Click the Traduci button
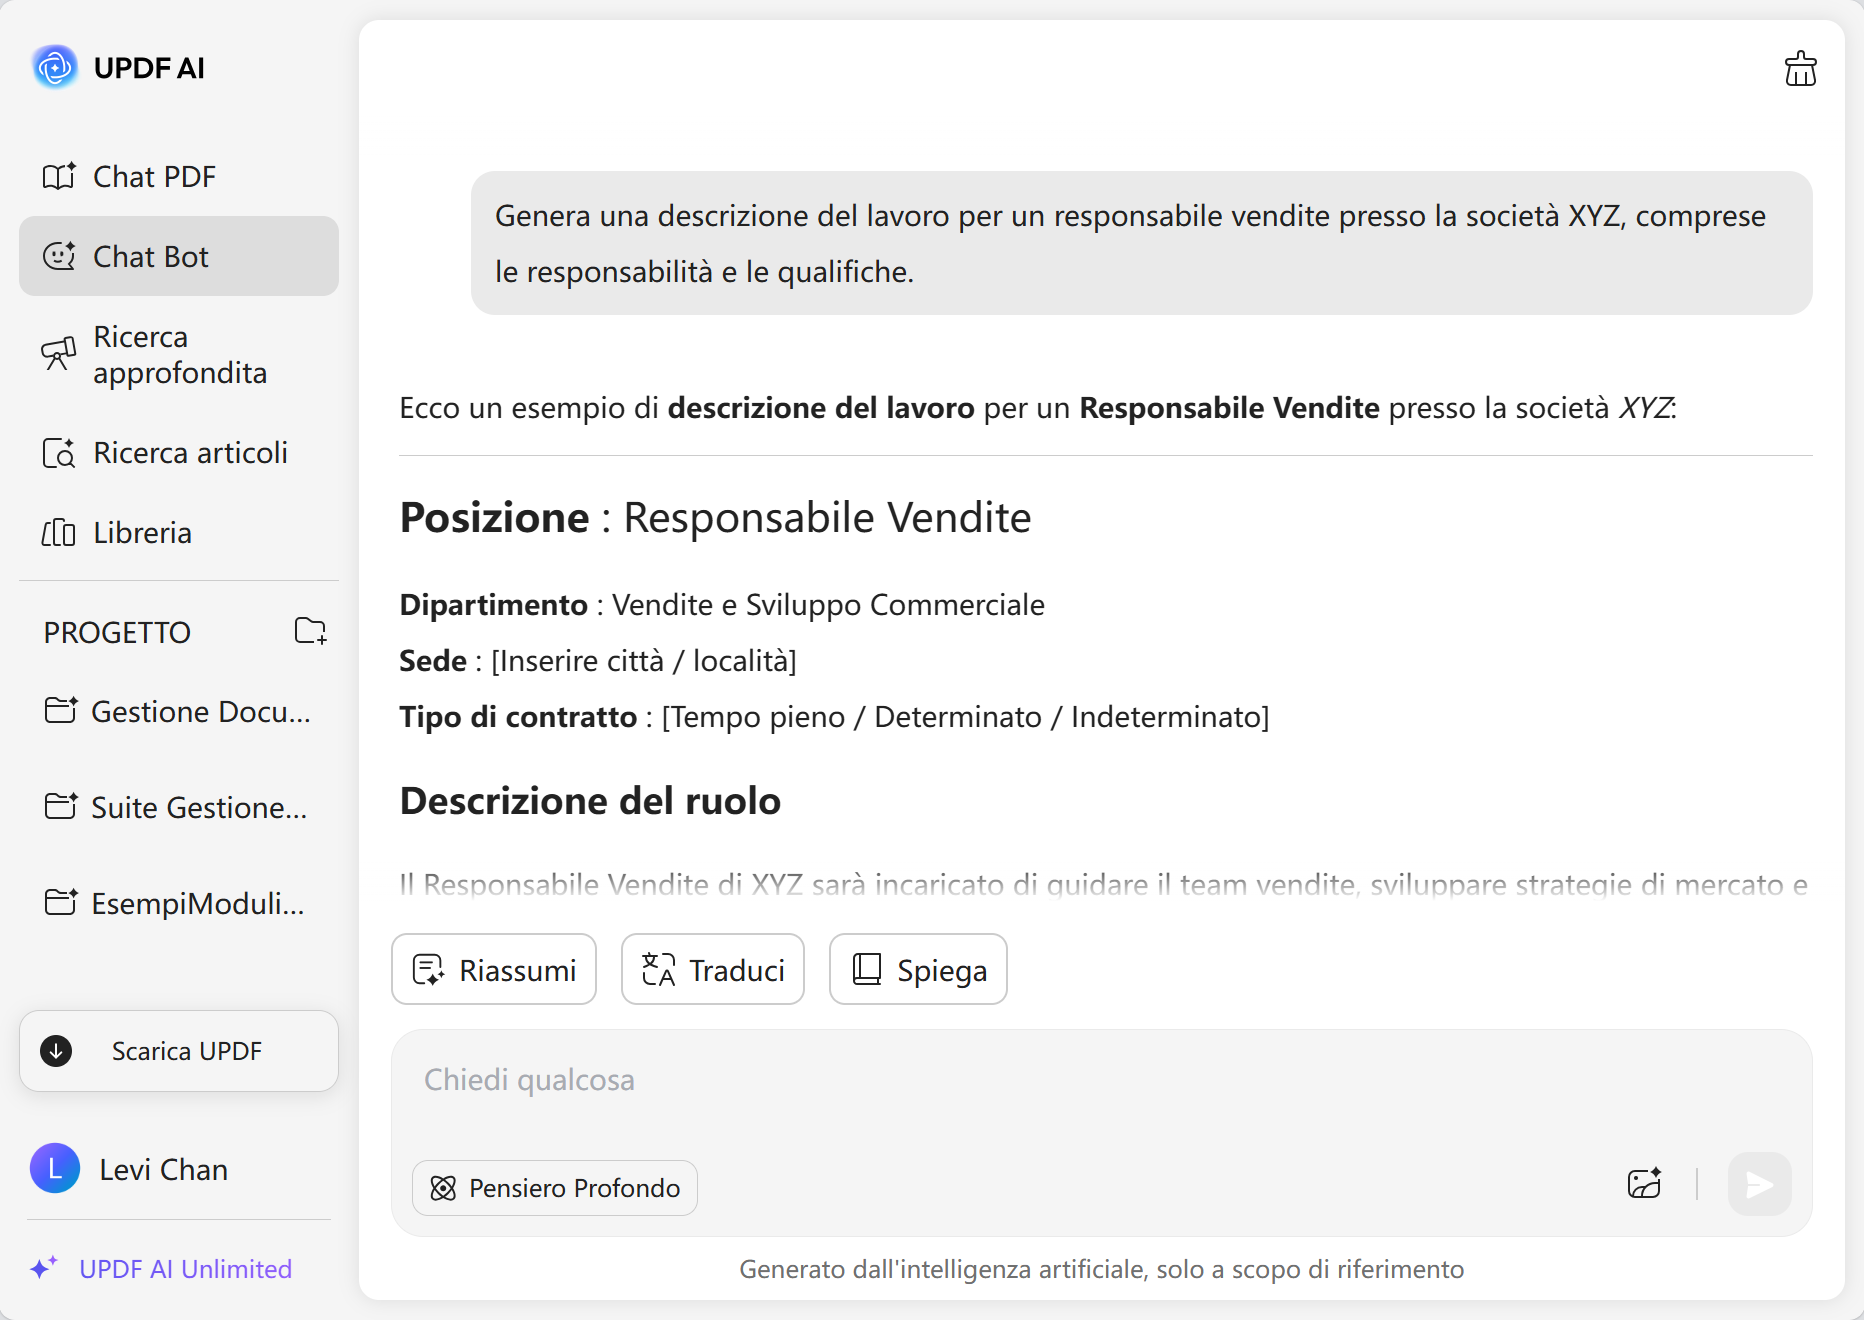Image resolution: width=1864 pixels, height=1320 pixels. point(713,970)
